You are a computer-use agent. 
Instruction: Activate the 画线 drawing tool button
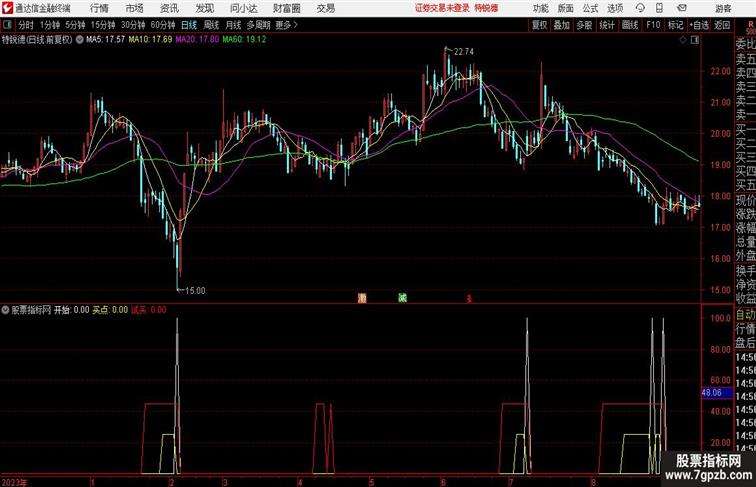pos(630,25)
